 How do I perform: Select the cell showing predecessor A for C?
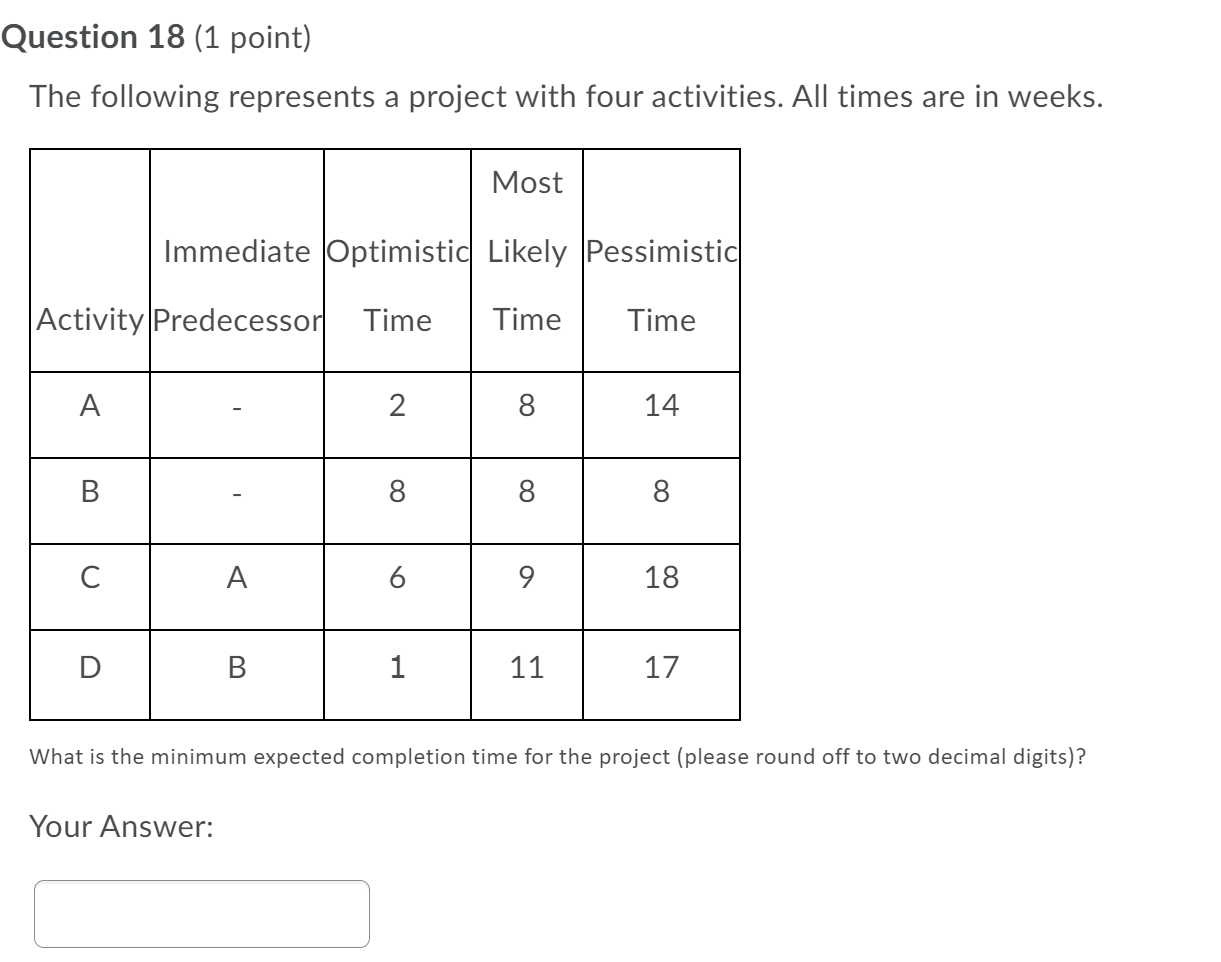235,577
